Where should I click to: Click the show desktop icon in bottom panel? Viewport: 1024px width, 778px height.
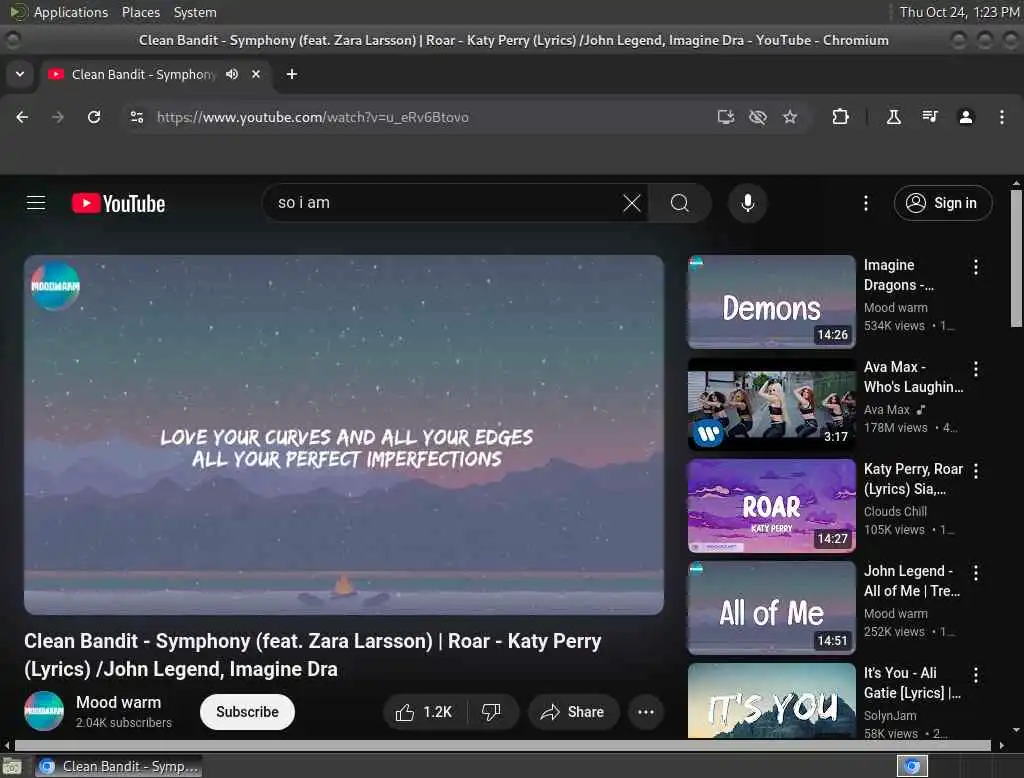[12, 766]
